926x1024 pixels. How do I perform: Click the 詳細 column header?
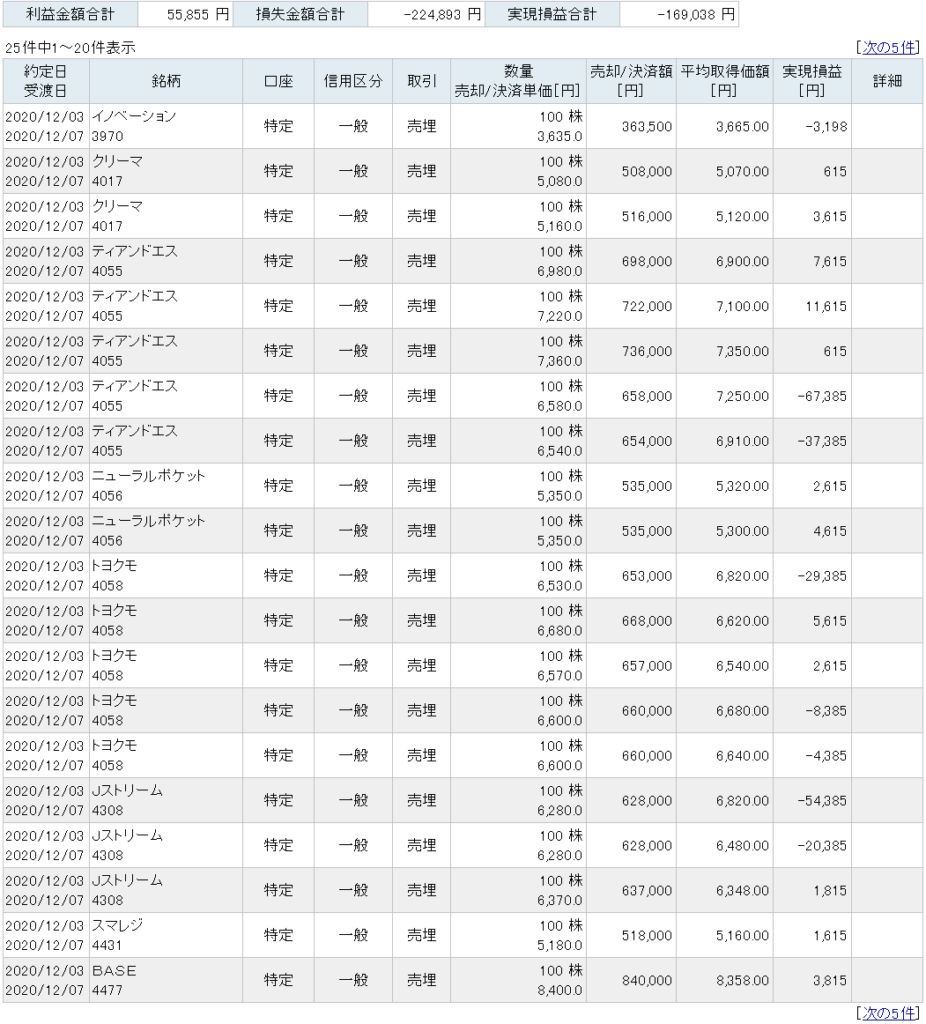tap(887, 81)
